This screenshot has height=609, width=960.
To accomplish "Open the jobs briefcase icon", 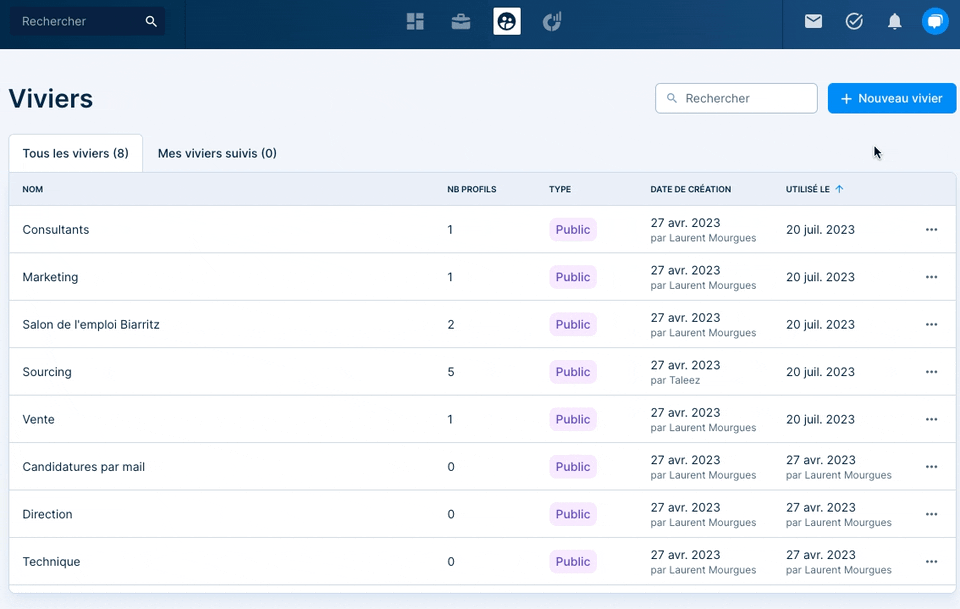I will point(461,21).
